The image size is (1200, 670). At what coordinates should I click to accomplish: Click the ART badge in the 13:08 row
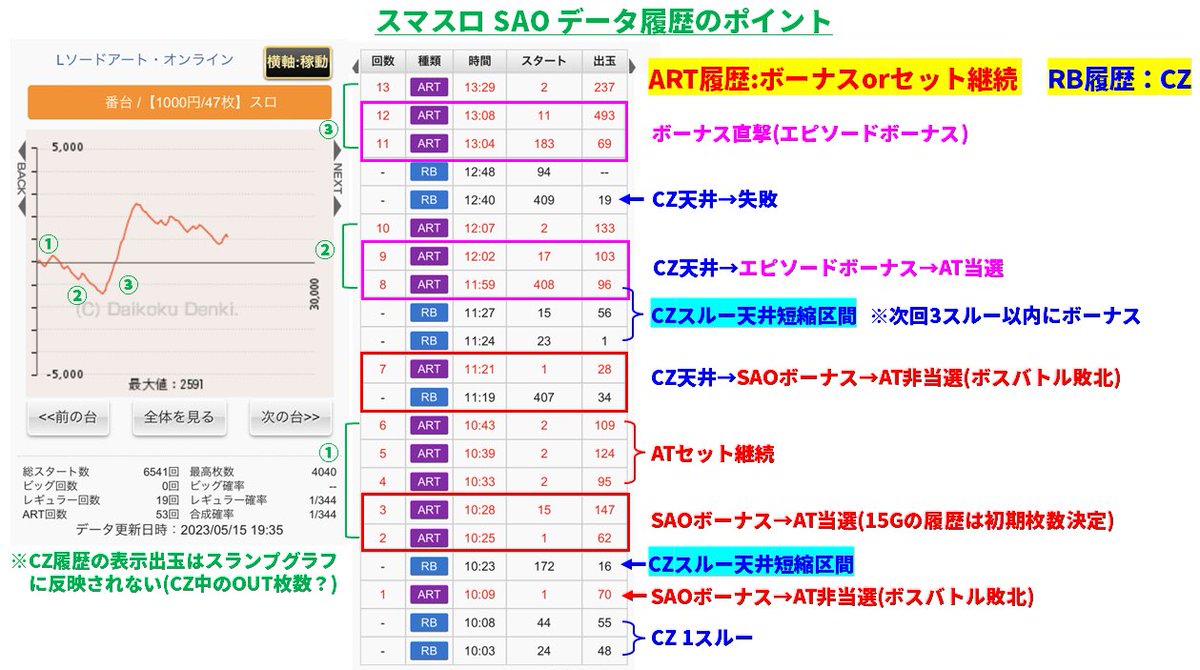pos(430,115)
